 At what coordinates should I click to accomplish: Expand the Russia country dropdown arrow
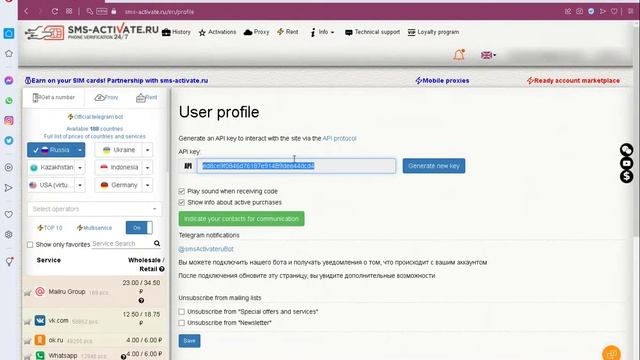[80, 150]
